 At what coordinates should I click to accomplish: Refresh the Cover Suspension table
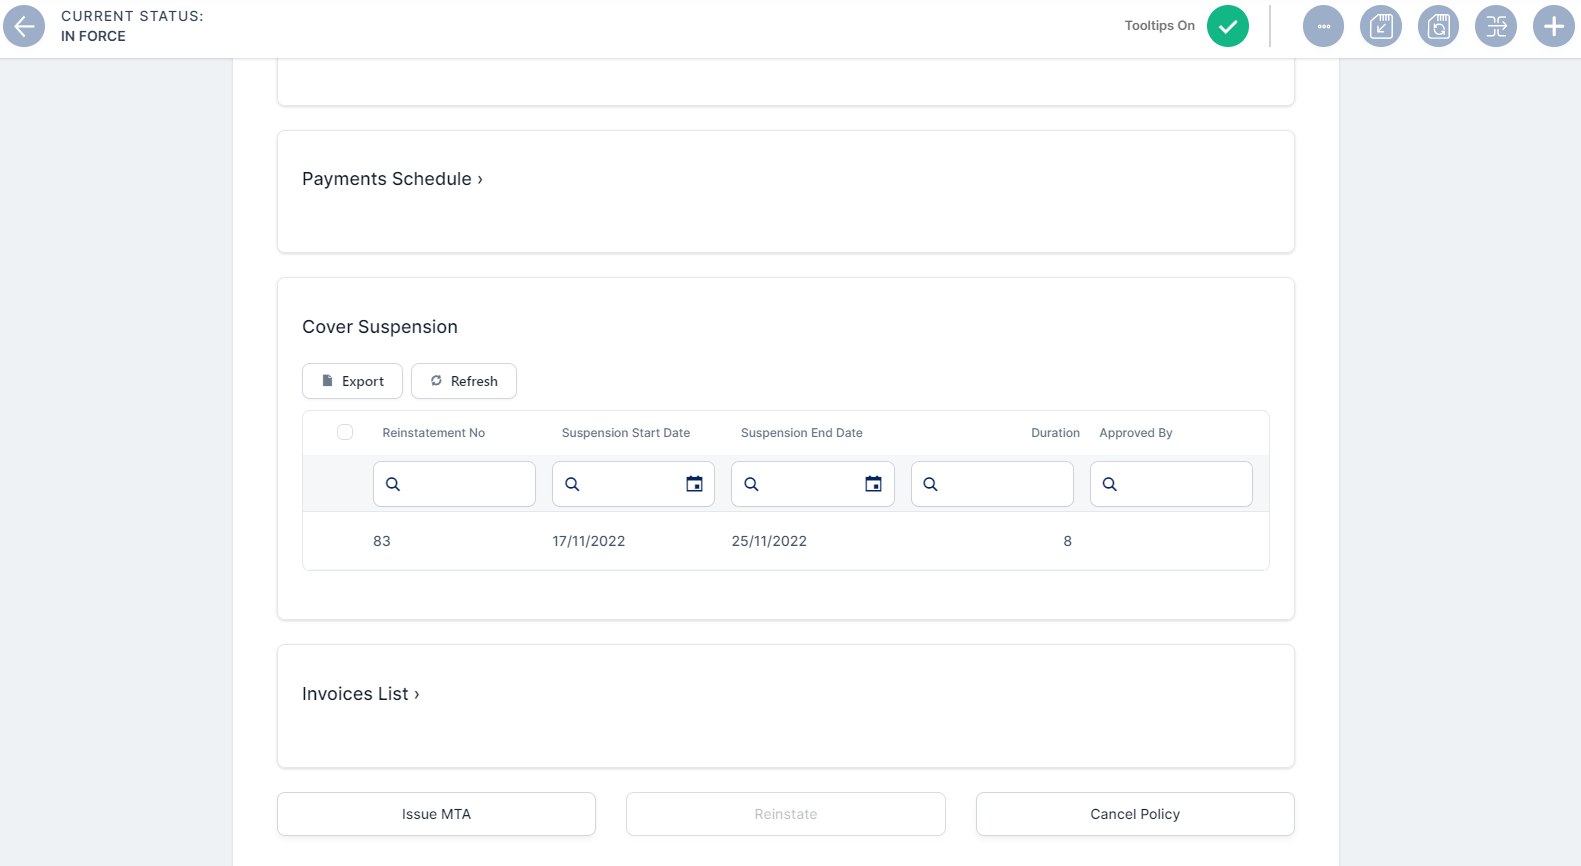pyautogui.click(x=464, y=381)
